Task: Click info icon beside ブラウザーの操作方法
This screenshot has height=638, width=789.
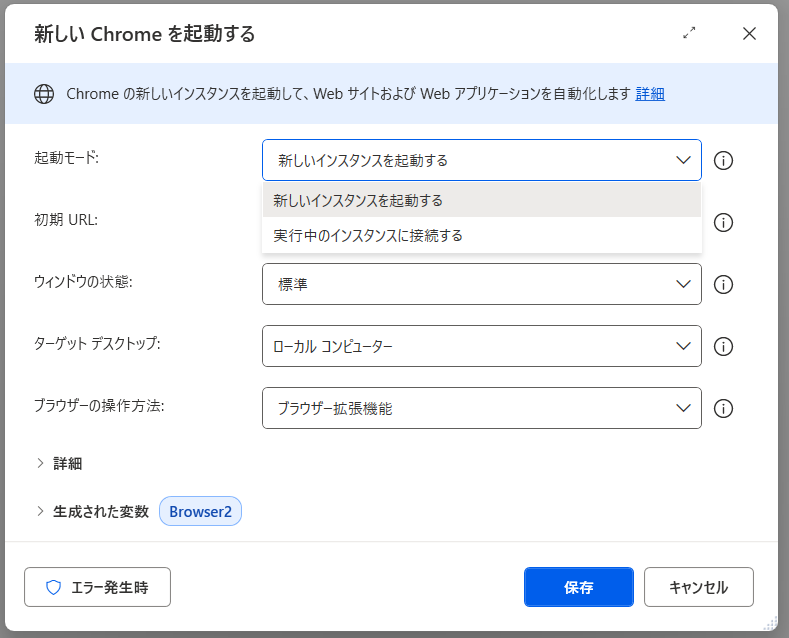Action: (x=724, y=408)
